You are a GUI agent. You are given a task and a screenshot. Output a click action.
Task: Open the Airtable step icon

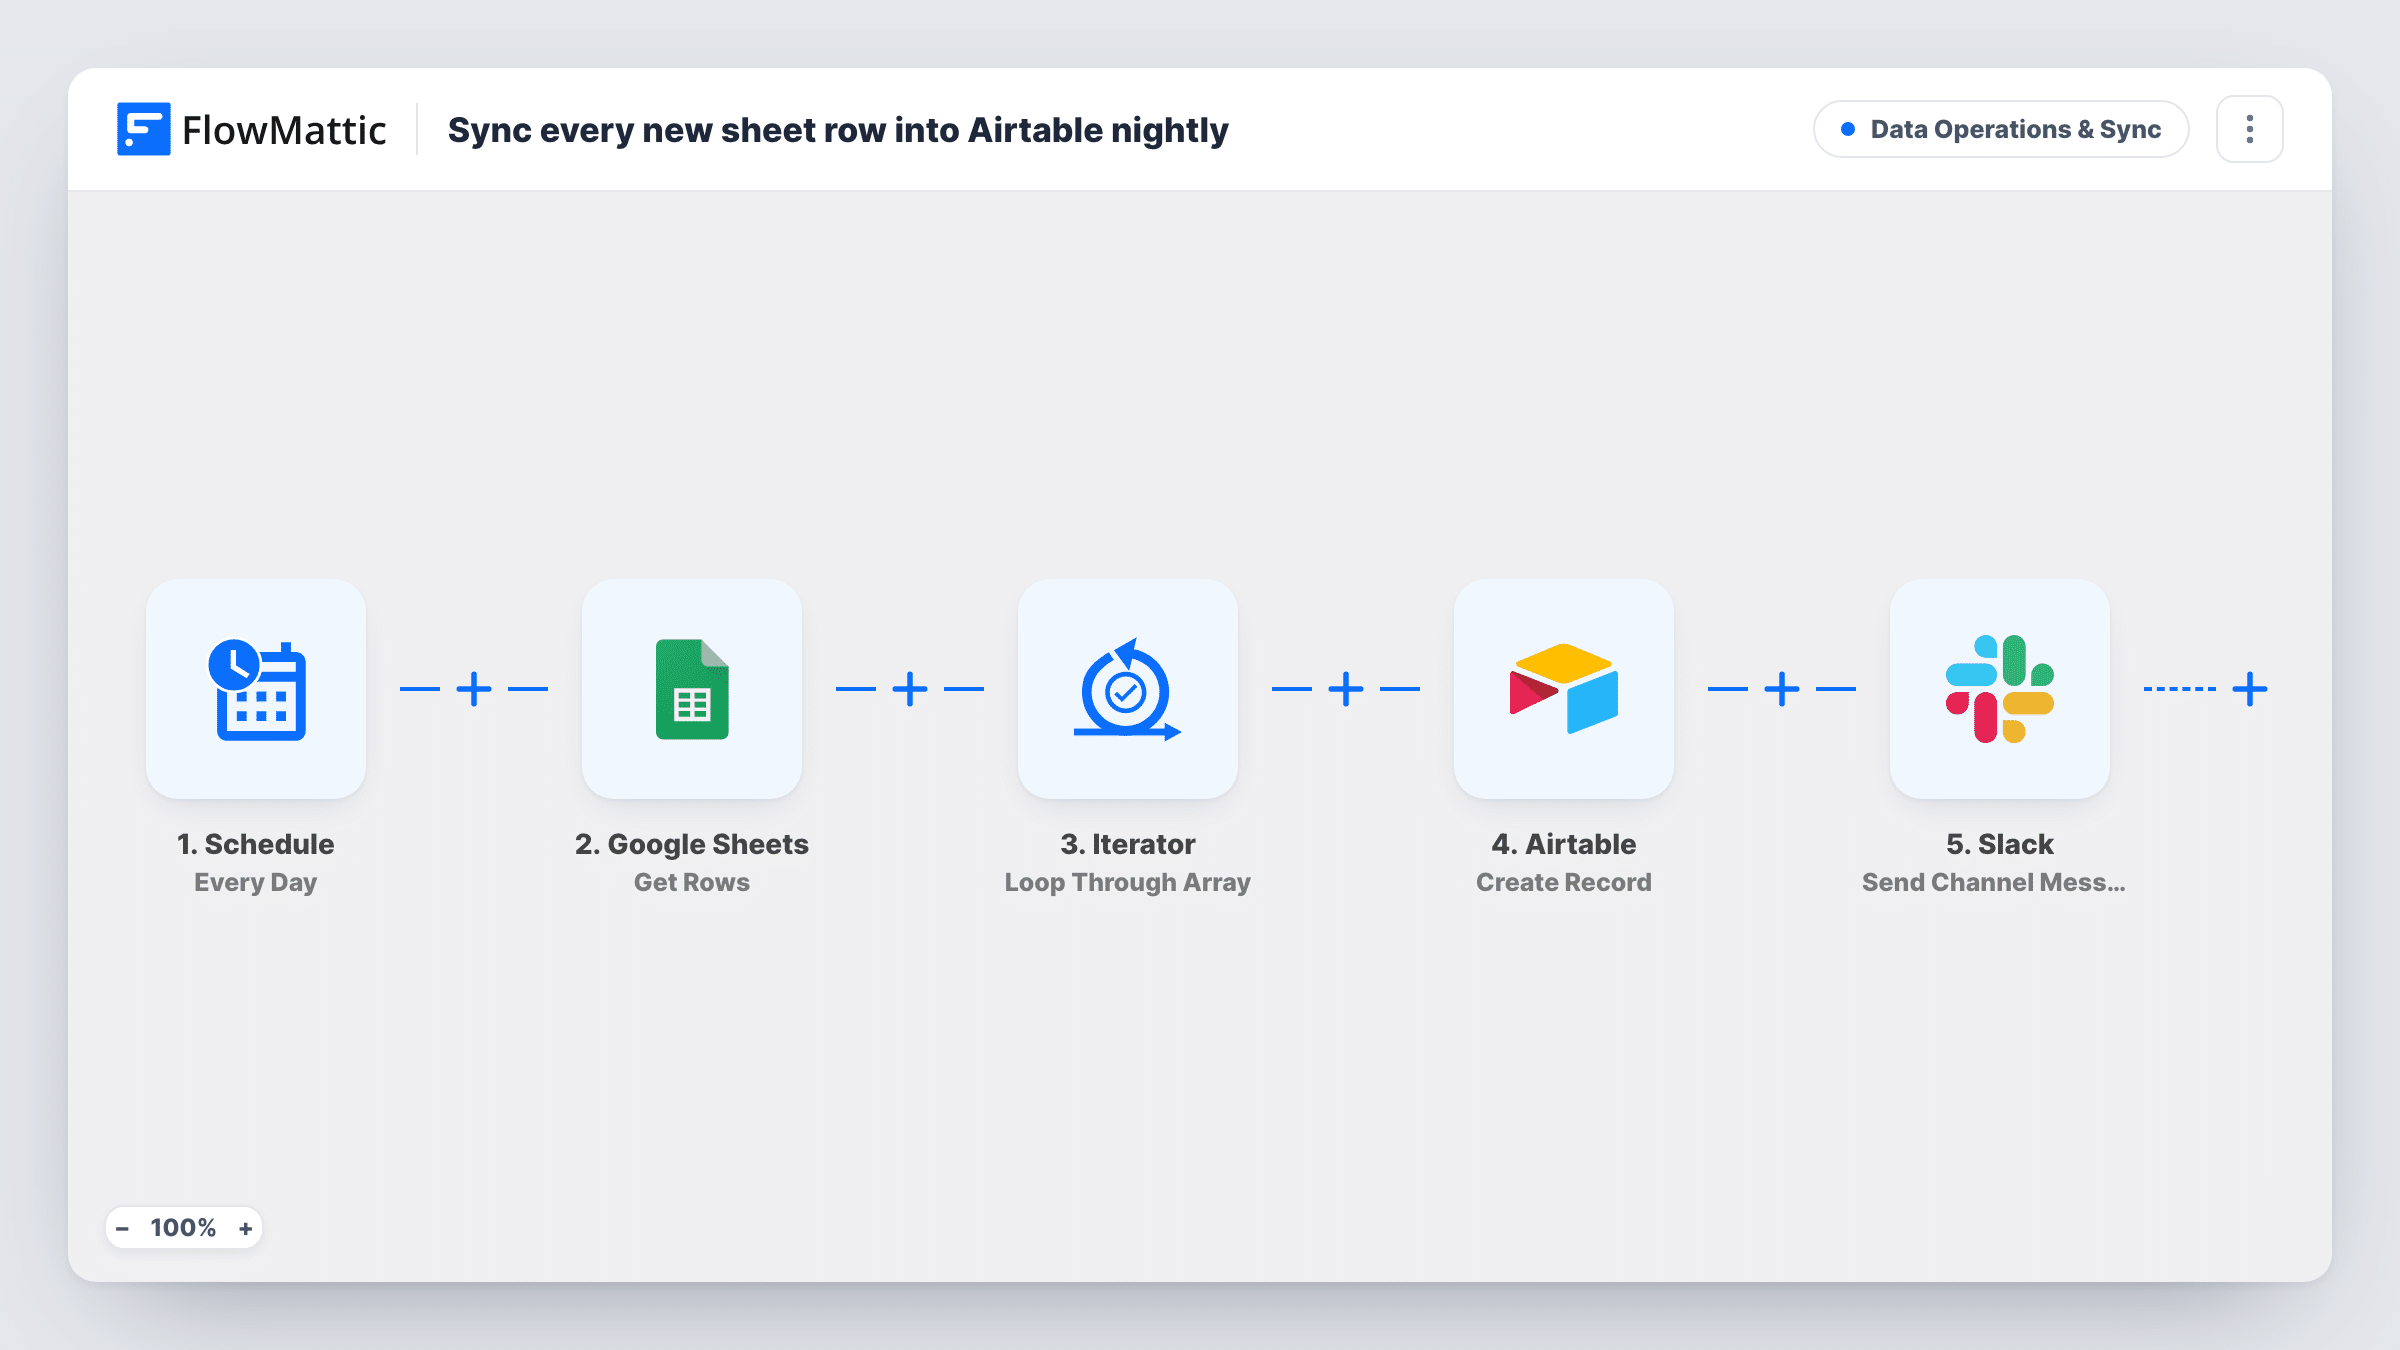click(1564, 689)
